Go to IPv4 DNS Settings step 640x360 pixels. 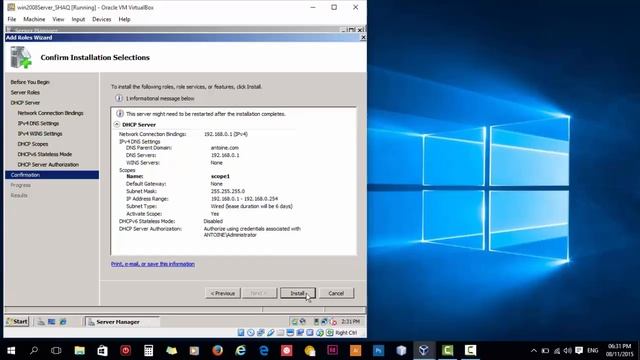click(x=38, y=123)
